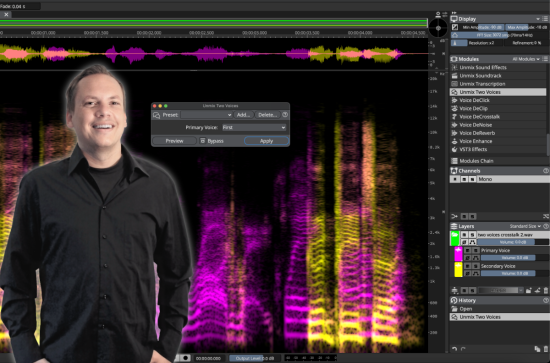Open the Preset dropdown in Unmix dialog
The width and height of the screenshot is (550, 363).
click(x=207, y=115)
